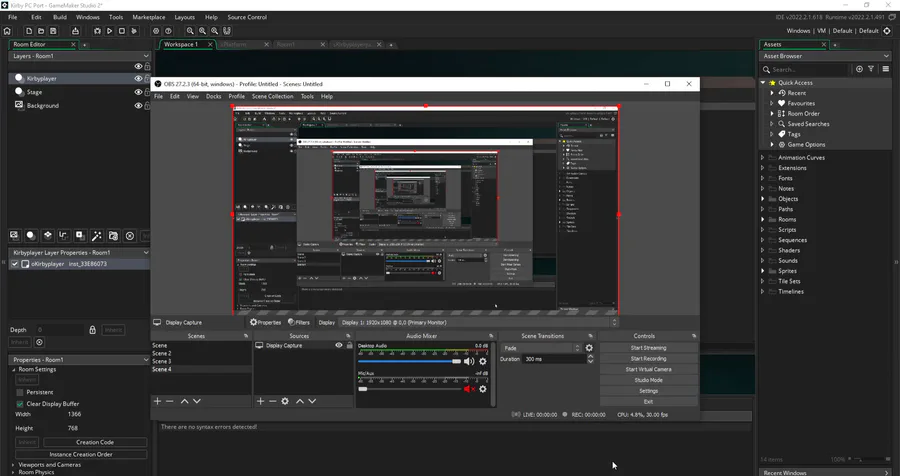The height and width of the screenshot is (476, 900).
Task: Open Mic/Aux settings gear in OBS
Action: click(483, 389)
